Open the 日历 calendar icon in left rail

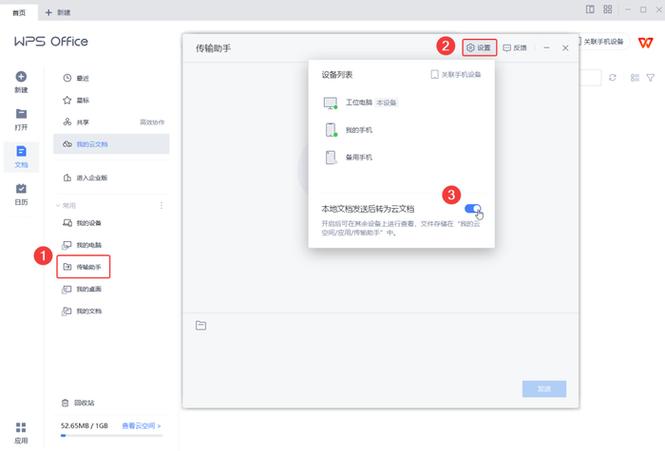click(21, 189)
